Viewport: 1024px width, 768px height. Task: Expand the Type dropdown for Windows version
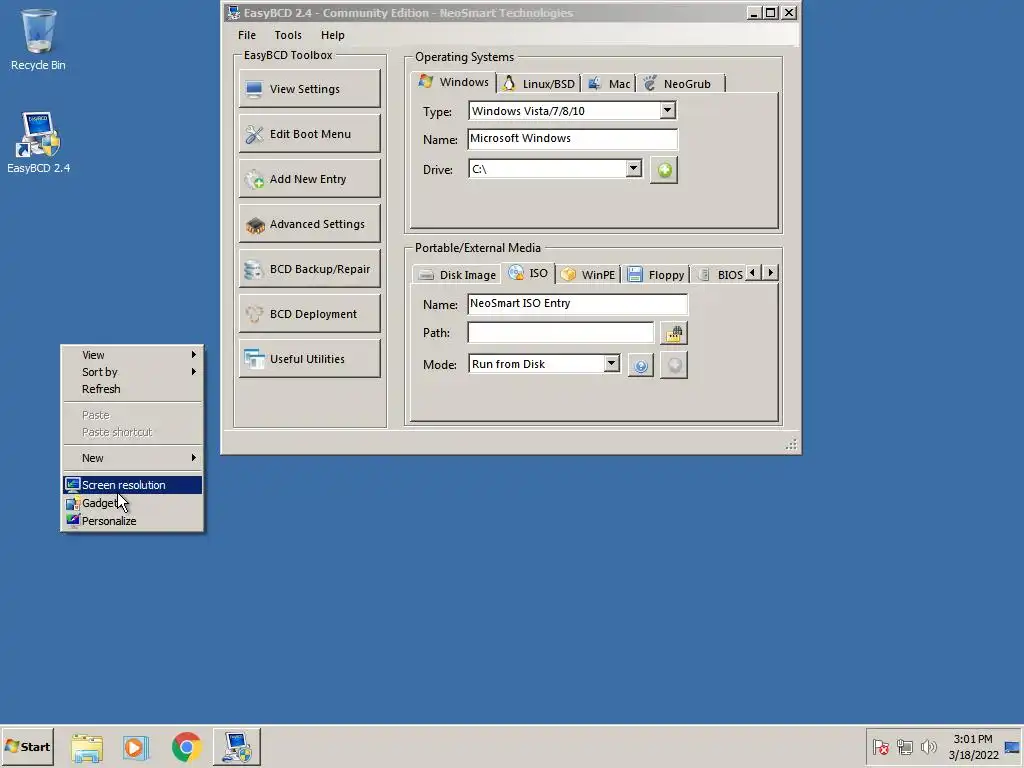[667, 111]
